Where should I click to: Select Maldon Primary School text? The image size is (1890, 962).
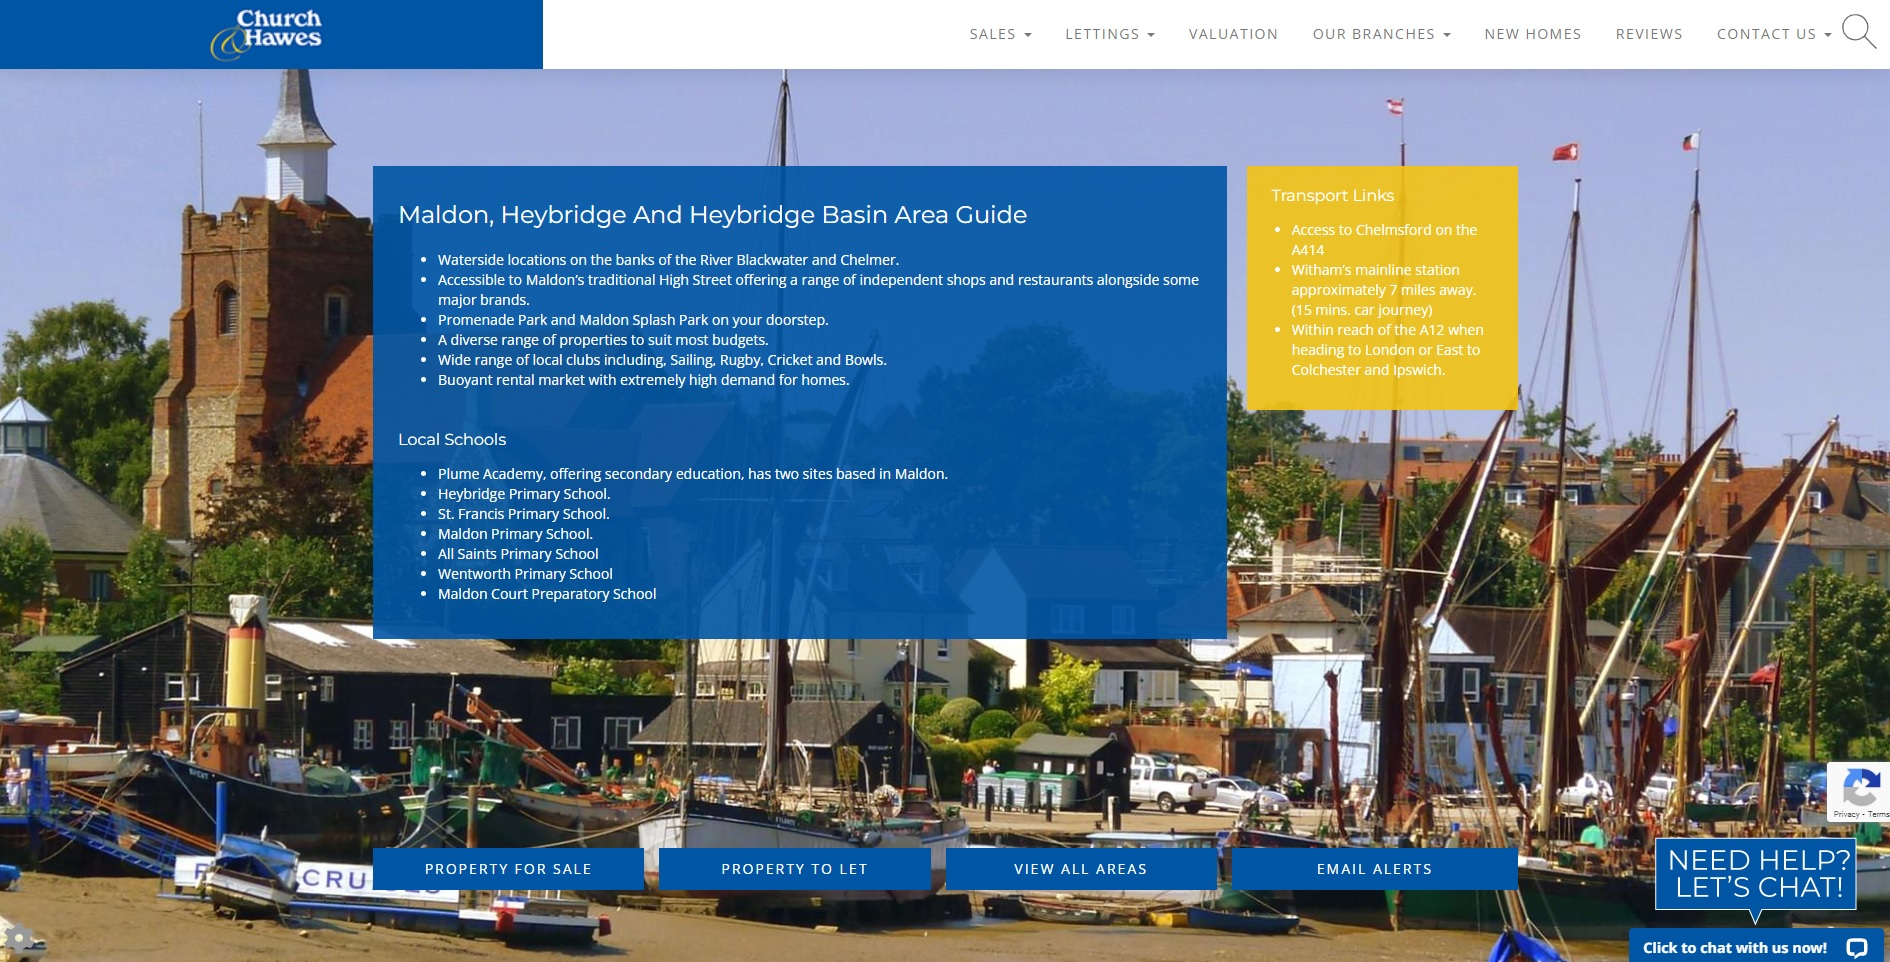[515, 534]
